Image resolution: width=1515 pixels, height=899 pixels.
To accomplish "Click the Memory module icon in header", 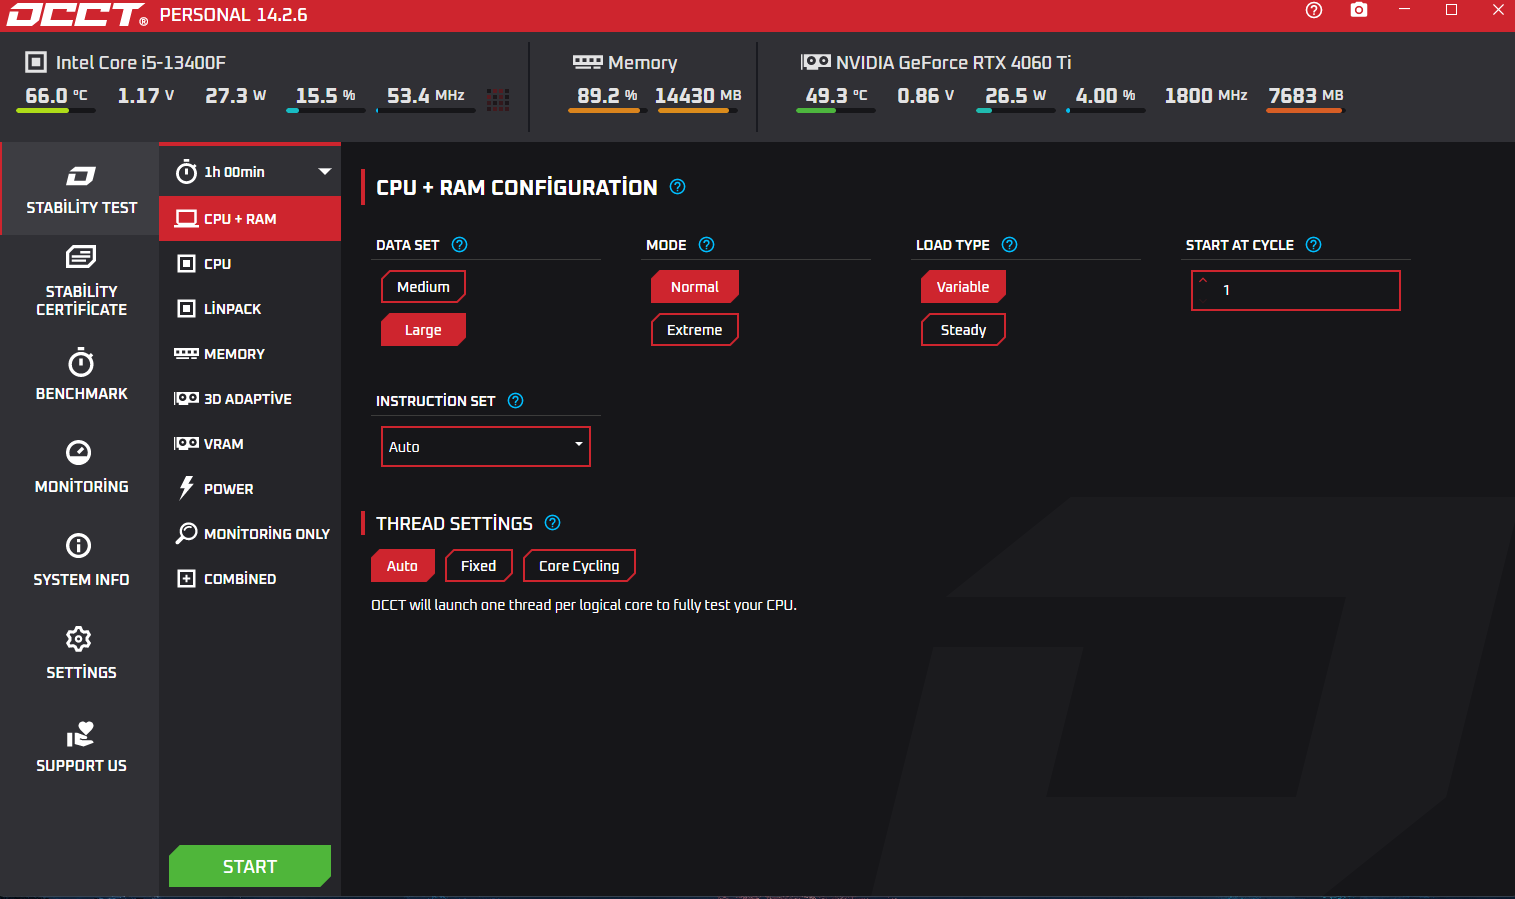I will (x=587, y=62).
